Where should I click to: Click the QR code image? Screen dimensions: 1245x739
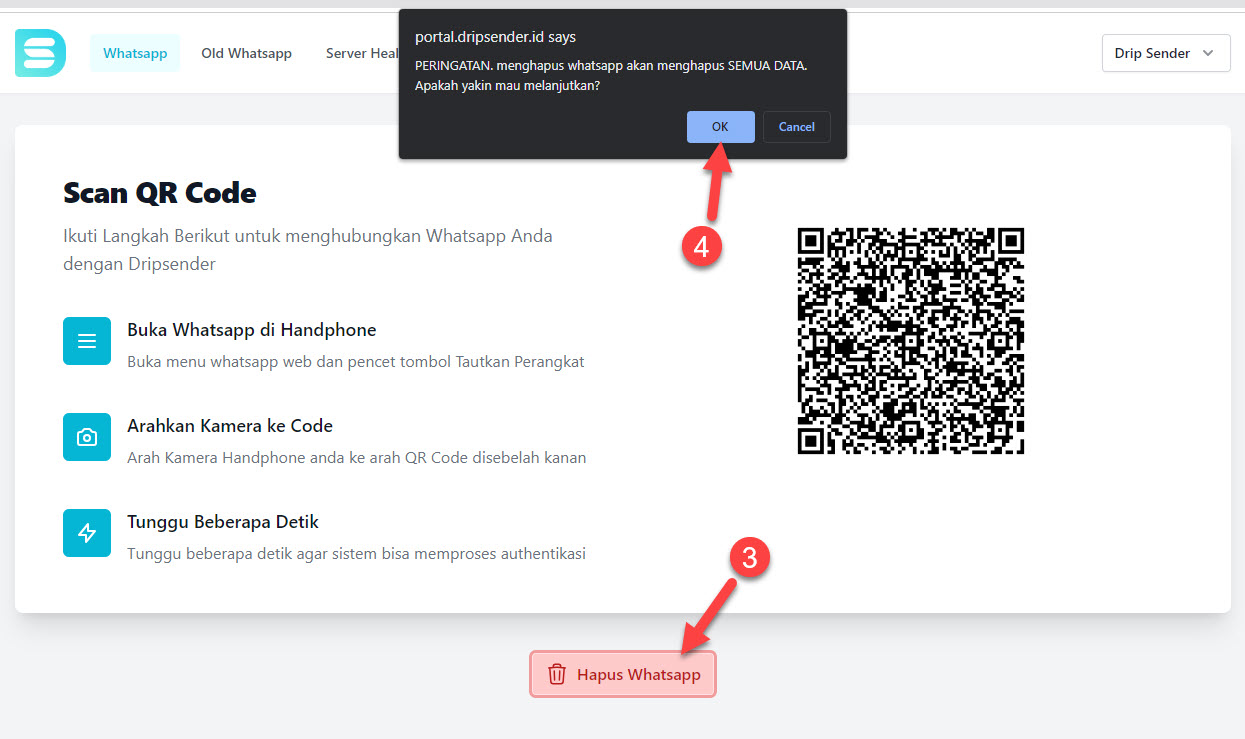click(x=911, y=341)
